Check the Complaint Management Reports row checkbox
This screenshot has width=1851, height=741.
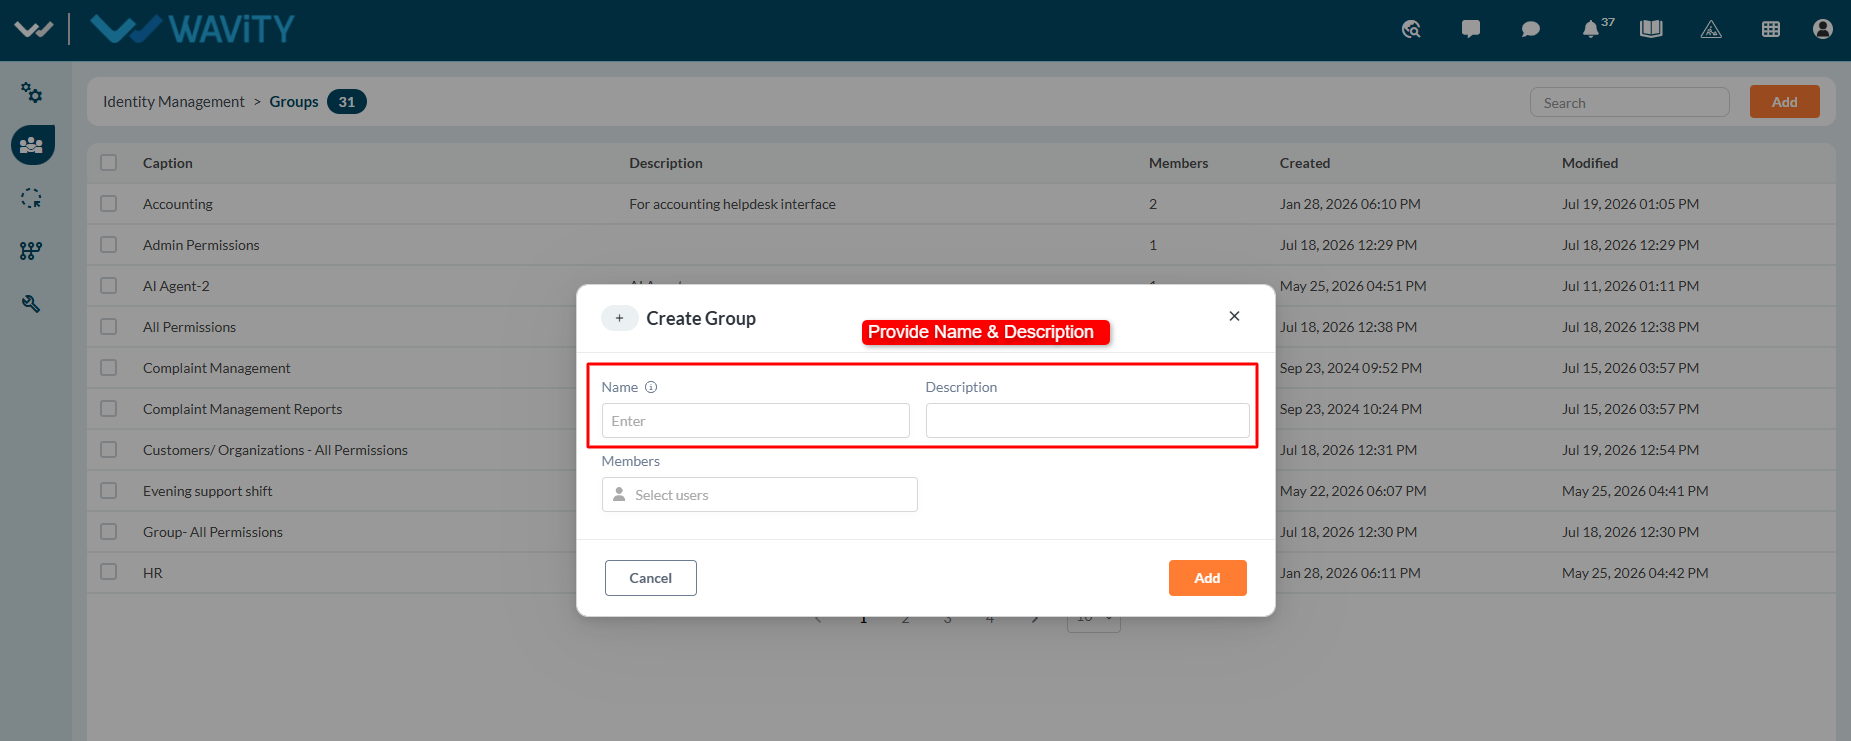[109, 409]
